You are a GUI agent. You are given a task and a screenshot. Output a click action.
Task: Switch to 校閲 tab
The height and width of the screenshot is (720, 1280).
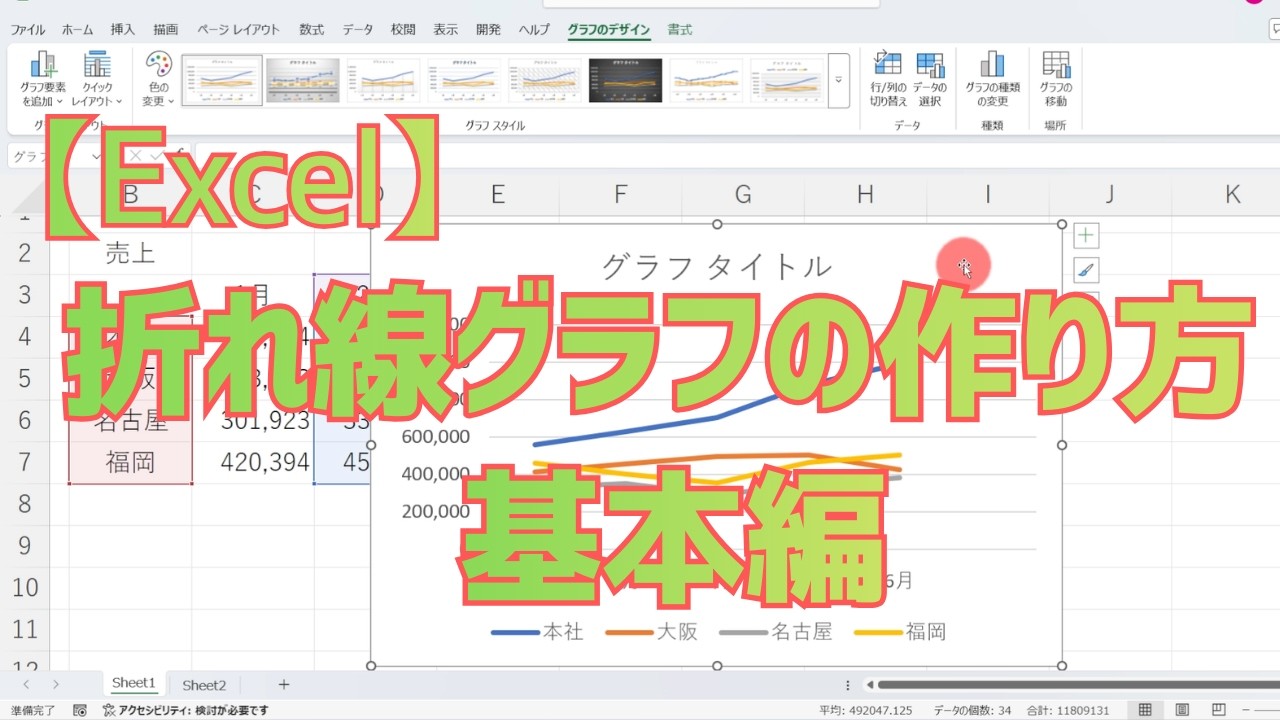click(x=403, y=30)
